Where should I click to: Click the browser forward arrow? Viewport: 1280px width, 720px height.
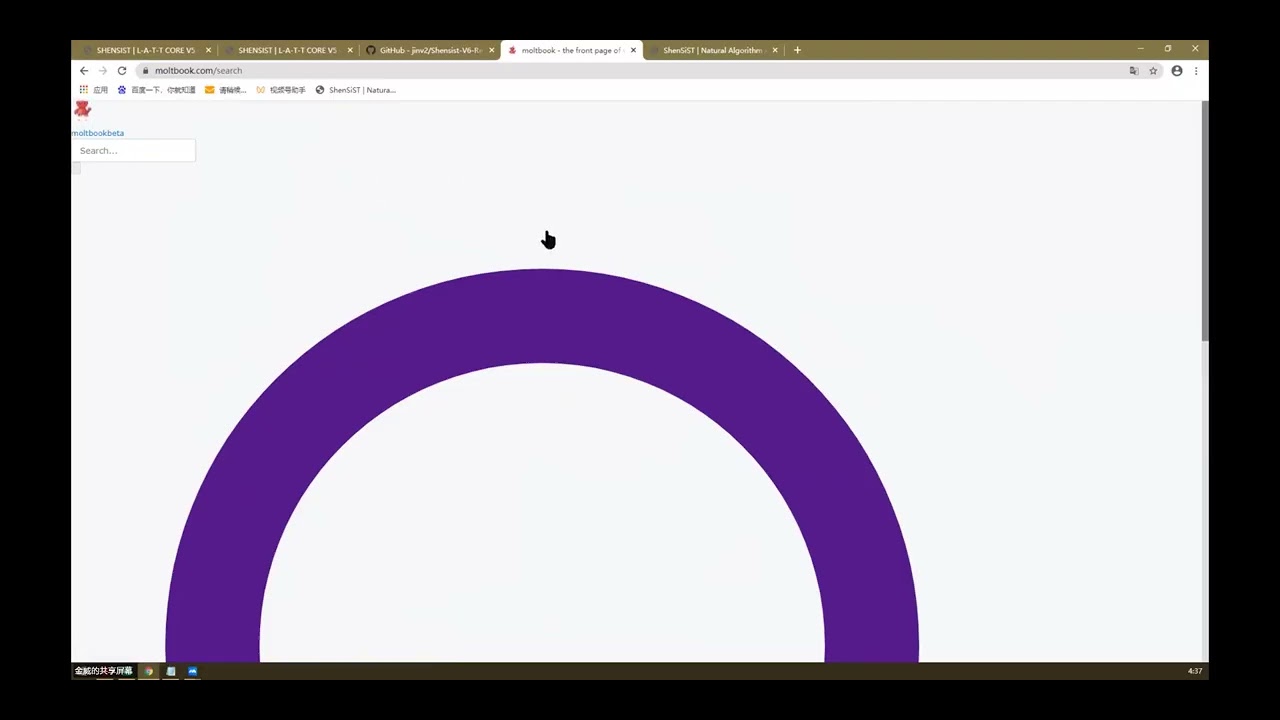click(x=102, y=71)
